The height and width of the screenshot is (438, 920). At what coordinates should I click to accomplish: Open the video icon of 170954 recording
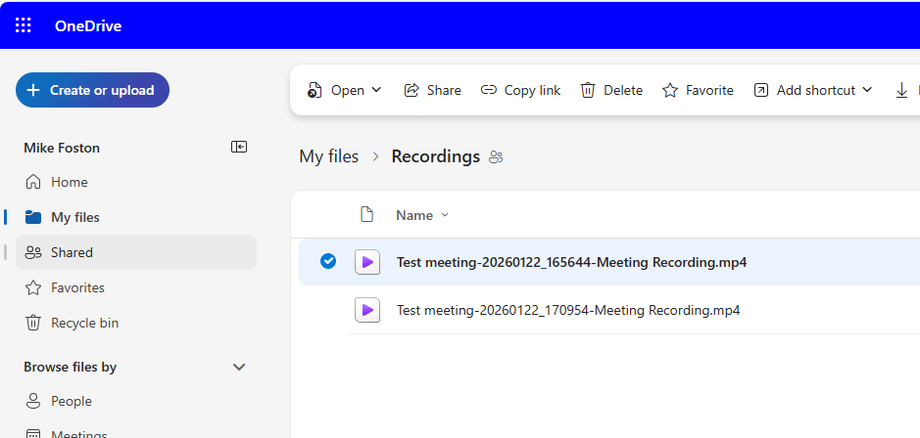[x=367, y=310]
